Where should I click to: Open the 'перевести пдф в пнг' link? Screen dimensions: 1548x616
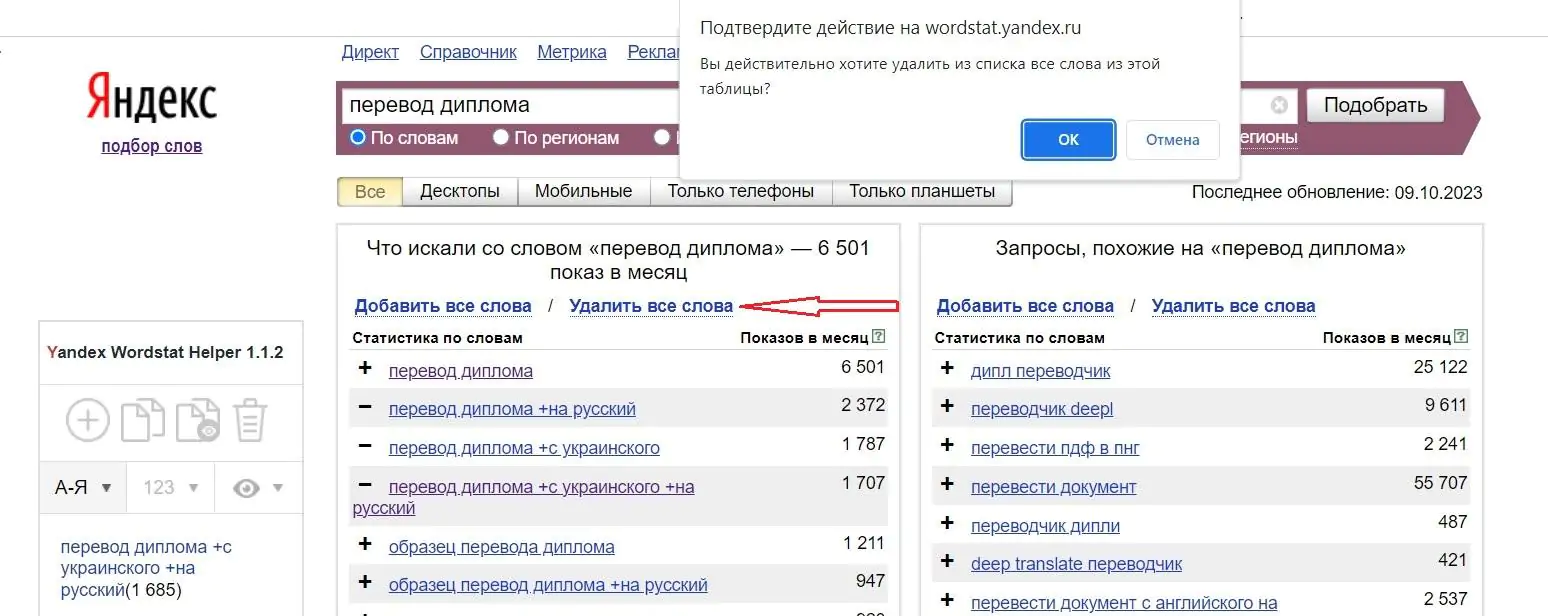point(1055,448)
